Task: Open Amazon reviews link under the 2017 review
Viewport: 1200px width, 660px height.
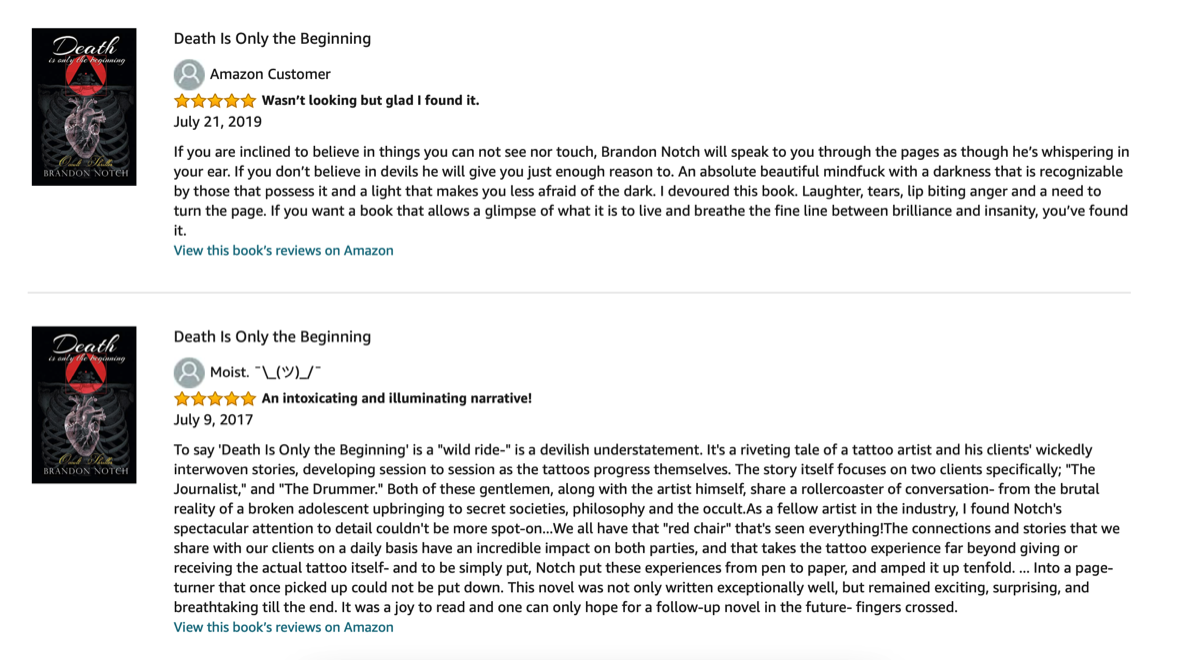Action: coord(283,628)
